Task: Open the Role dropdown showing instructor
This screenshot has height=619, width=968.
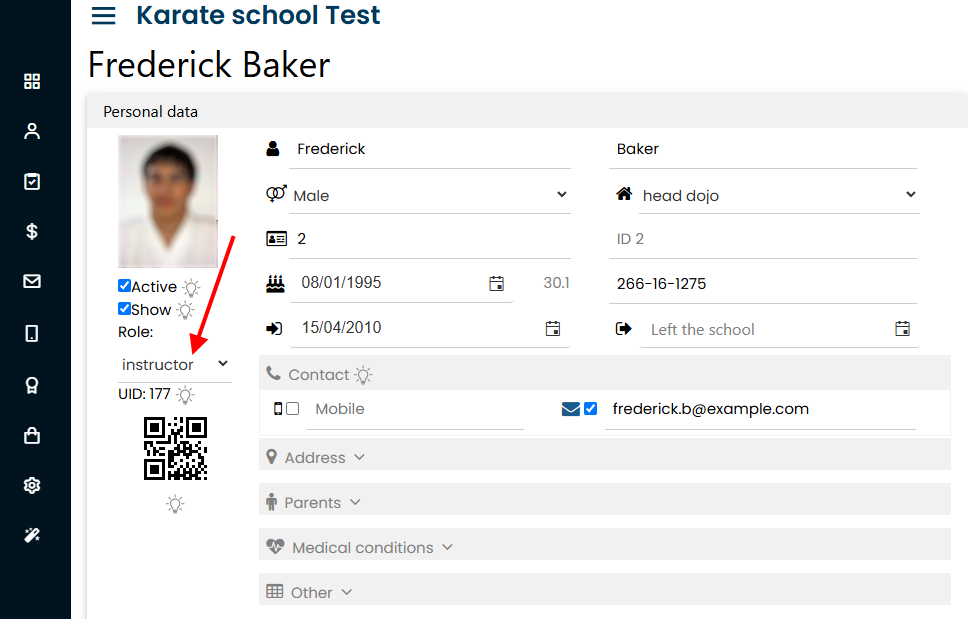Action: click(175, 365)
